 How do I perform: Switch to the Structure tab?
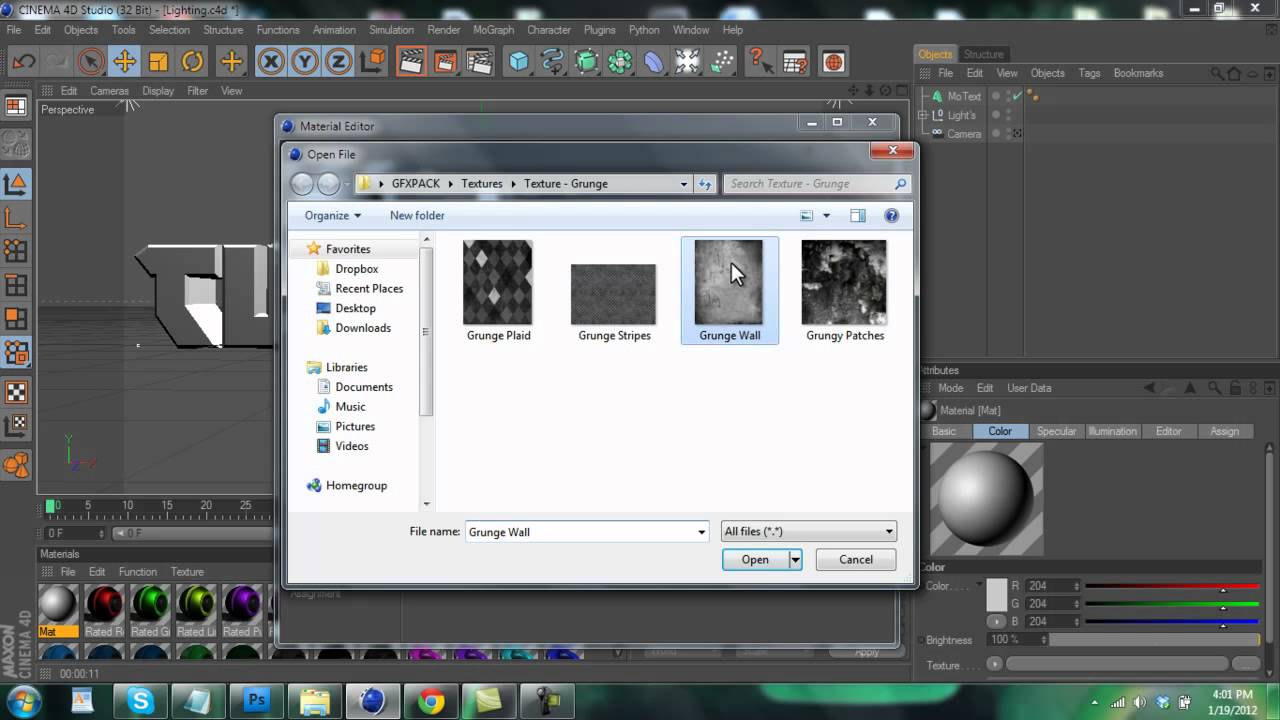click(x=983, y=54)
